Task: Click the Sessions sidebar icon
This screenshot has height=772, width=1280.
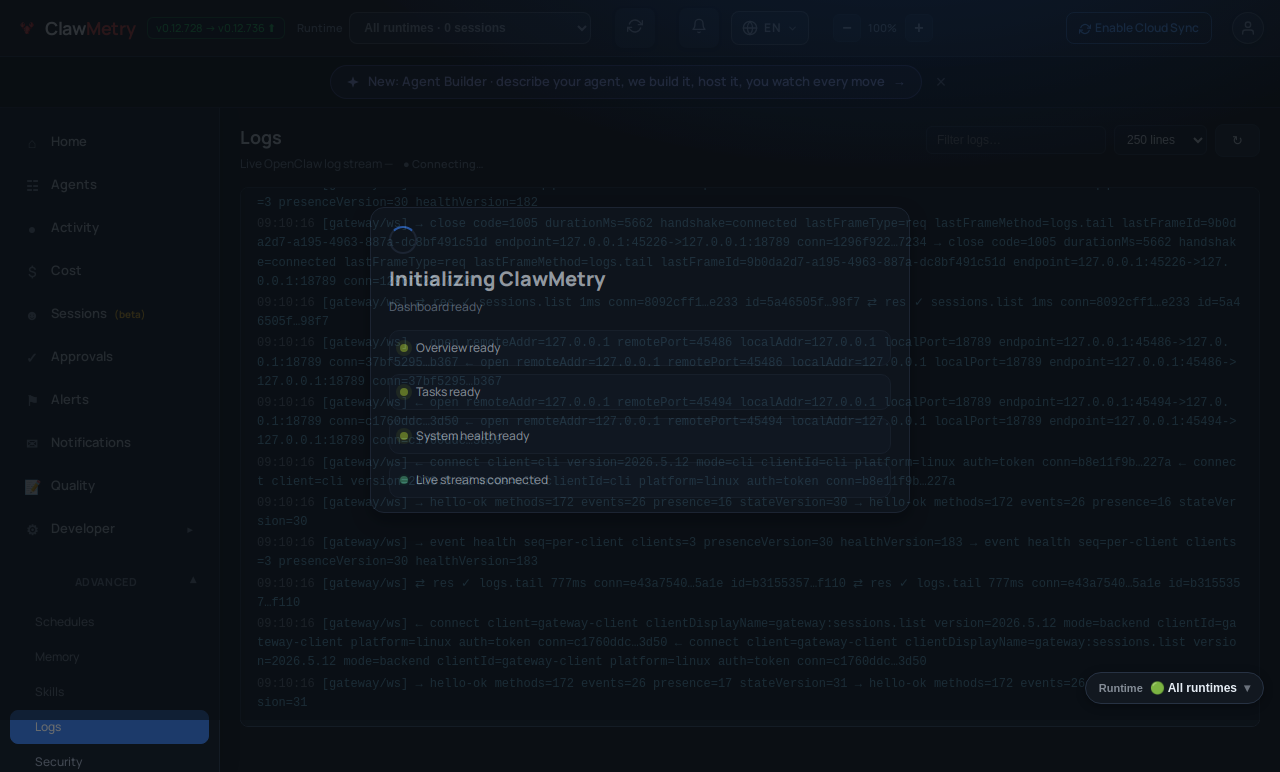Action: coord(32,315)
